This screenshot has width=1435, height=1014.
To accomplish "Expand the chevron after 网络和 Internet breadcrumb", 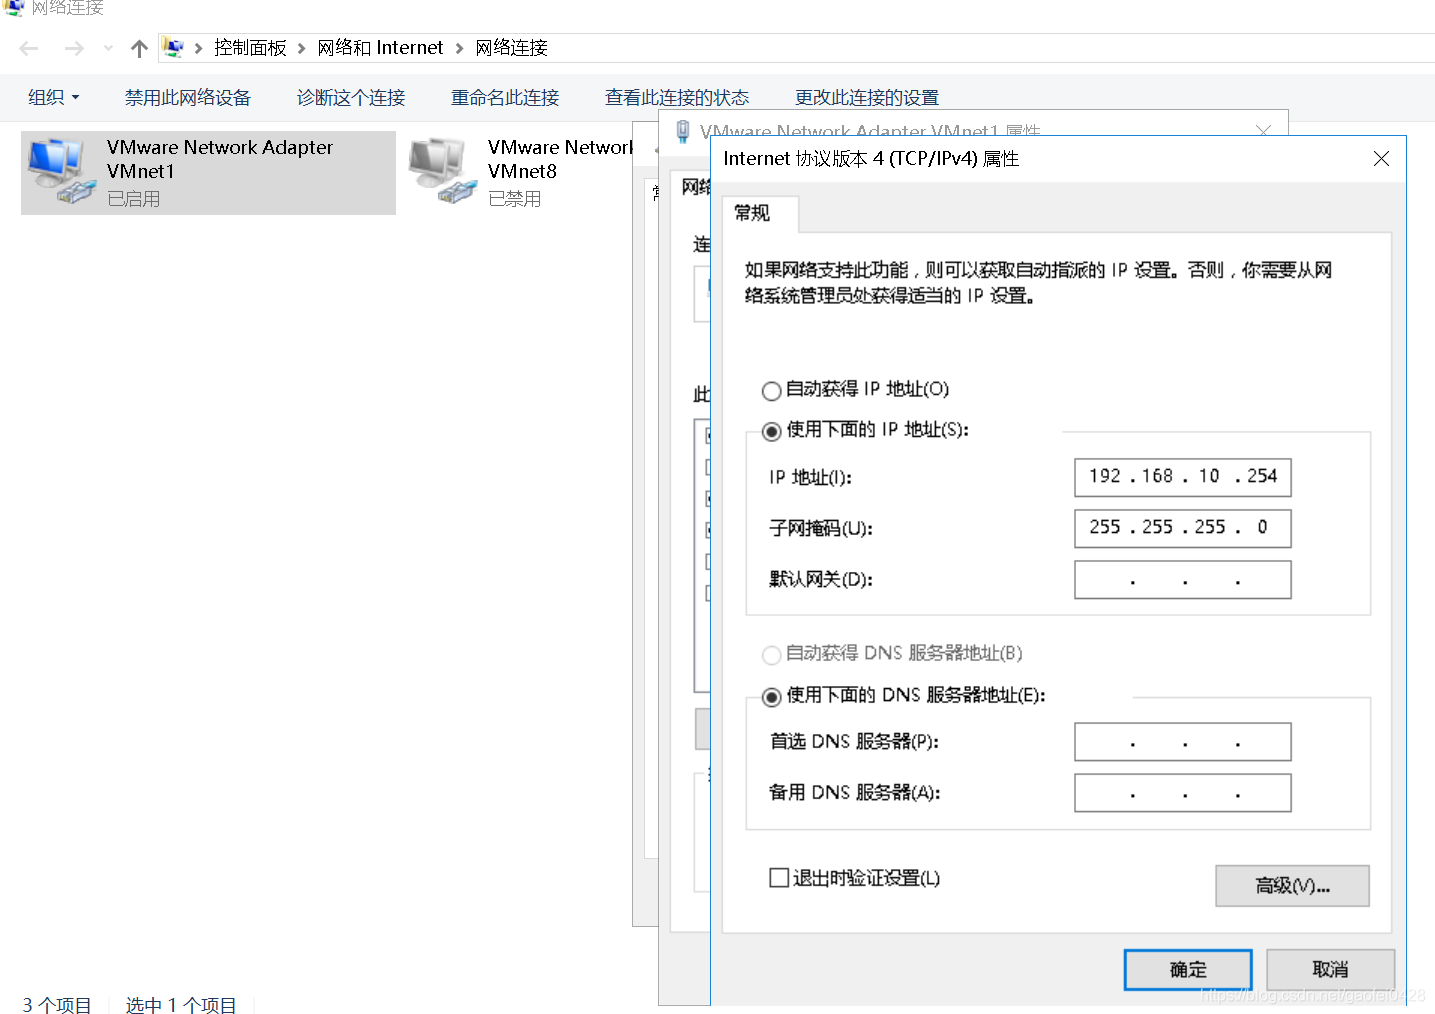I will [x=460, y=48].
